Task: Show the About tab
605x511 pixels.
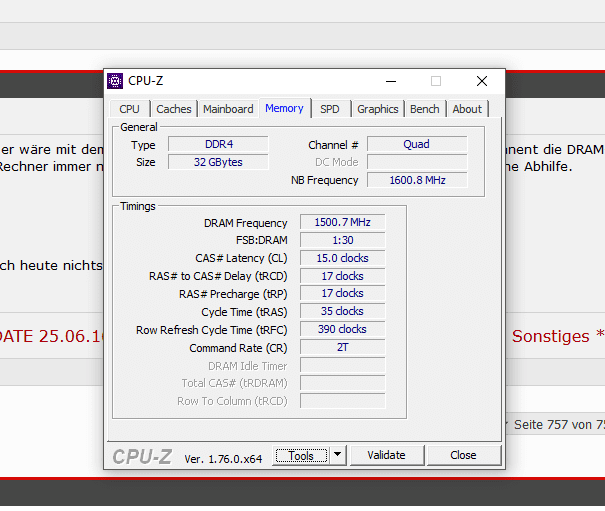Action: [467, 109]
